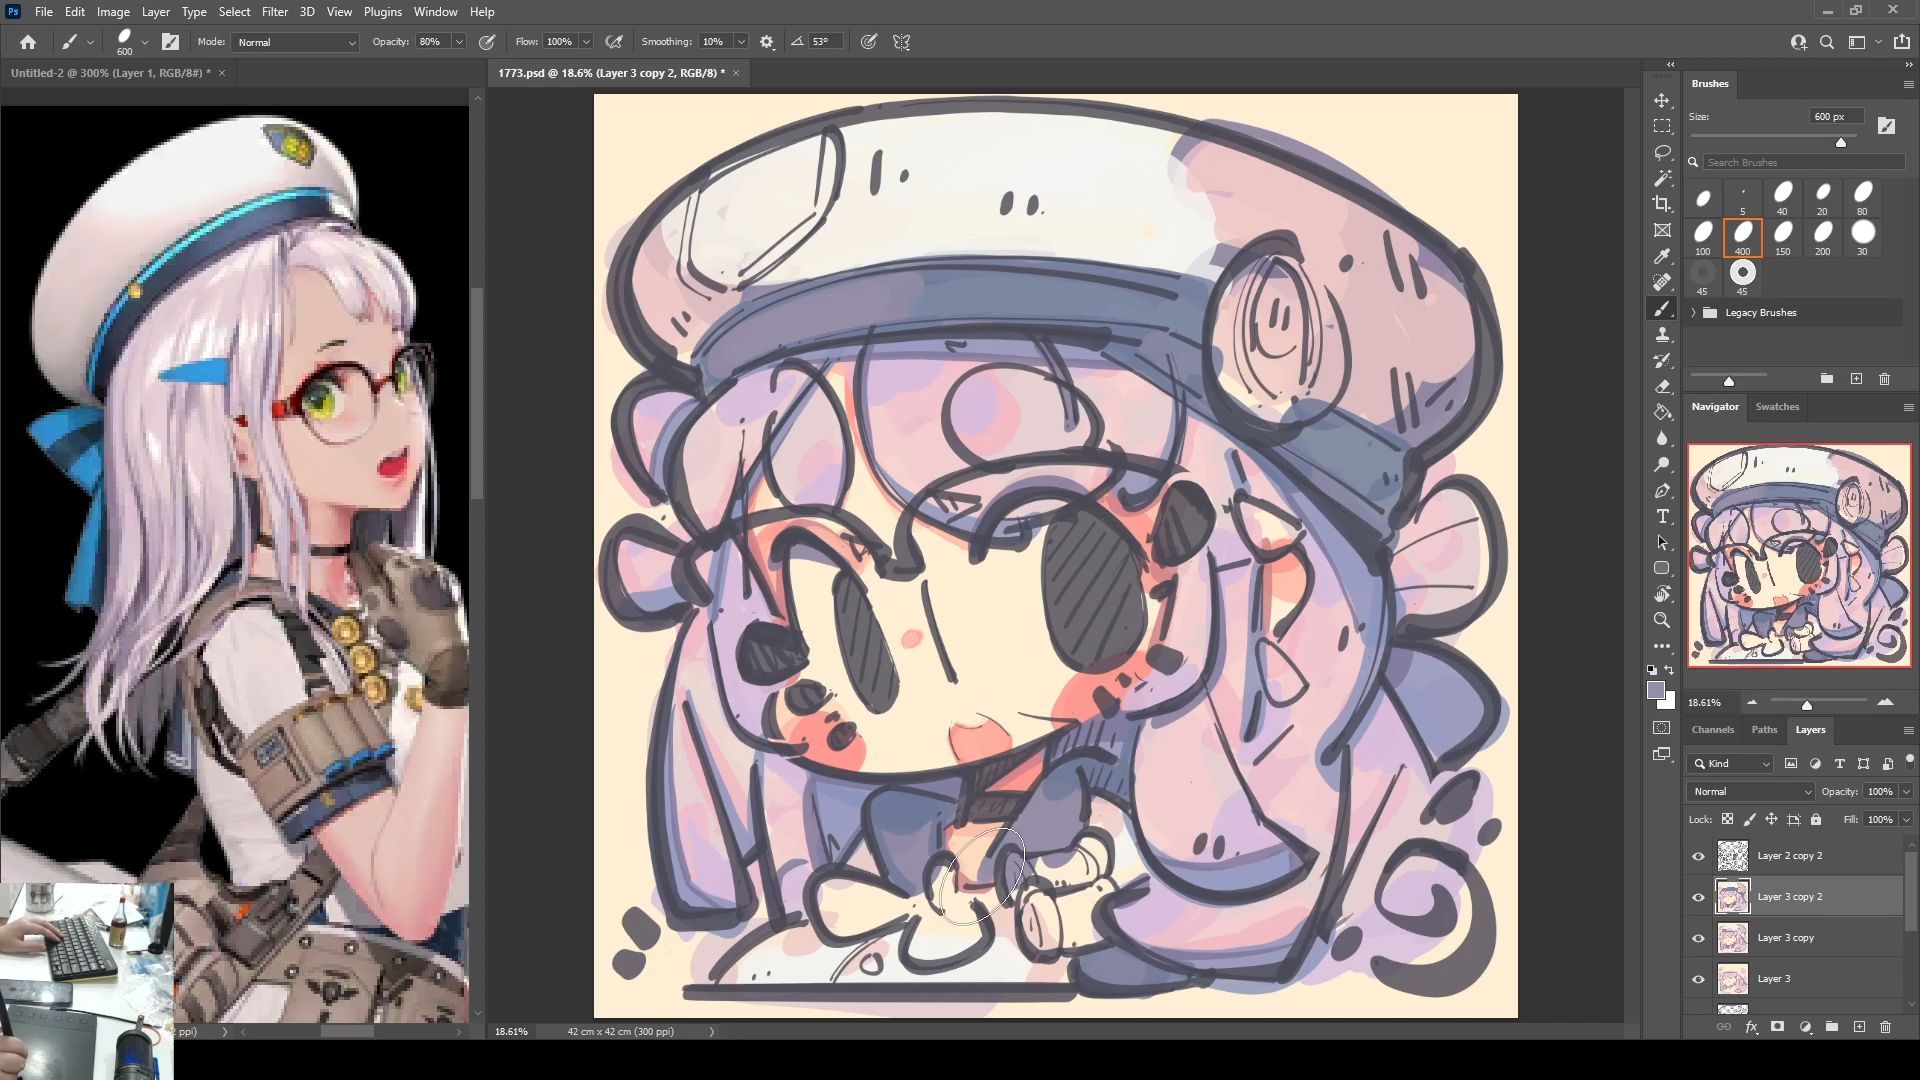Screen dimensions: 1920x1080
Task: Open the brush Mode dropdown
Action: 295,42
